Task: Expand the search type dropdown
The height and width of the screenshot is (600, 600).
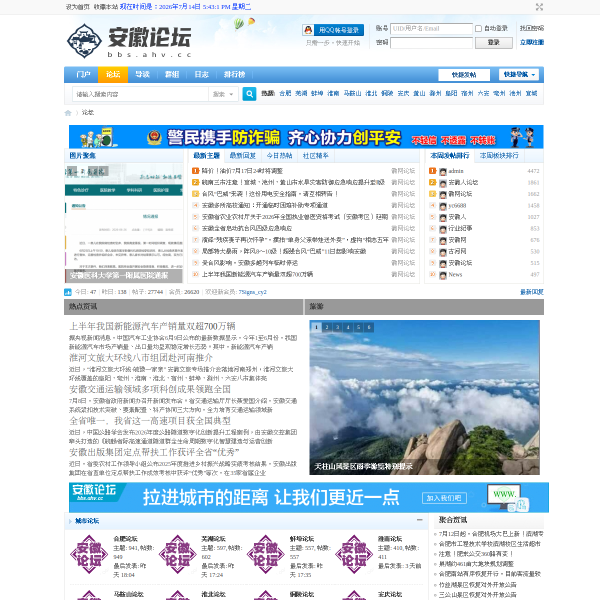Action: point(223,94)
